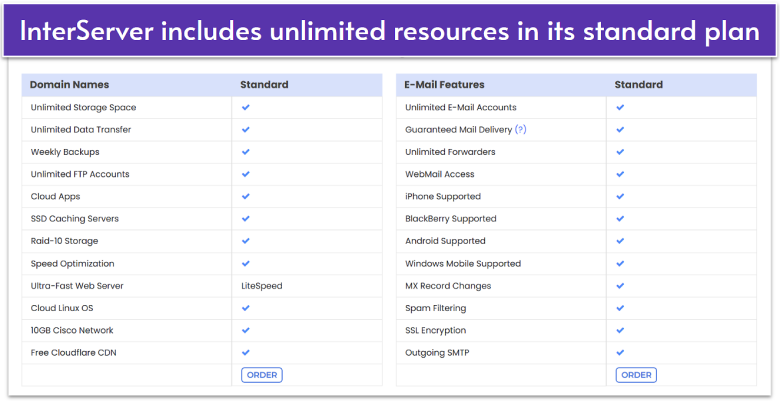Viewport: 780px width, 401px height.
Task: Select the Raid-10 Storage label
Action: (x=64, y=241)
